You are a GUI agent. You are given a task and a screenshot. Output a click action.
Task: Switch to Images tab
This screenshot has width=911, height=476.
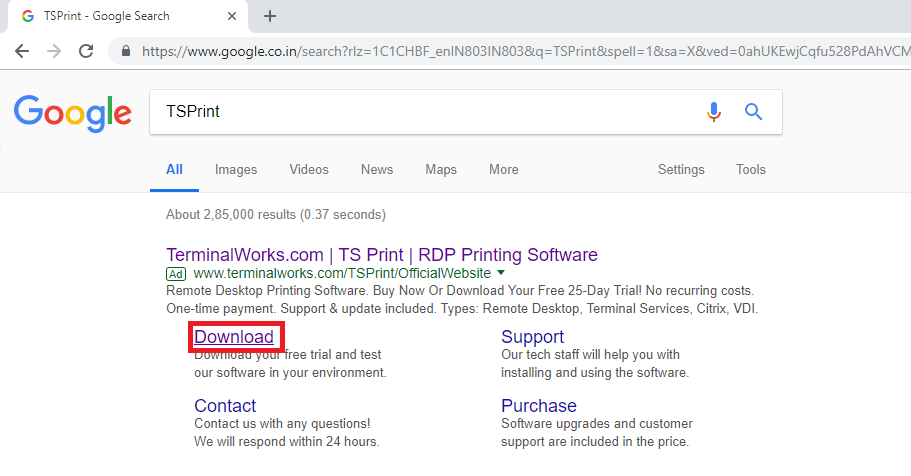[x=236, y=170]
